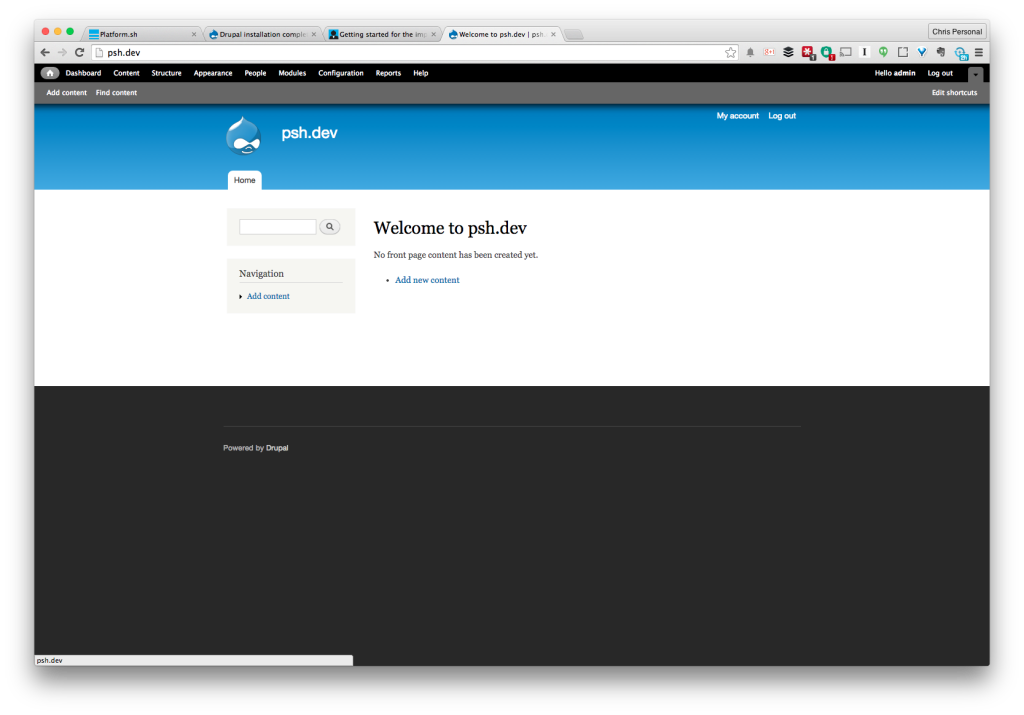Open the Buffer stacked layers extension
The height and width of the screenshot is (715, 1024).
pyautogui.click(x=788, y=52)
